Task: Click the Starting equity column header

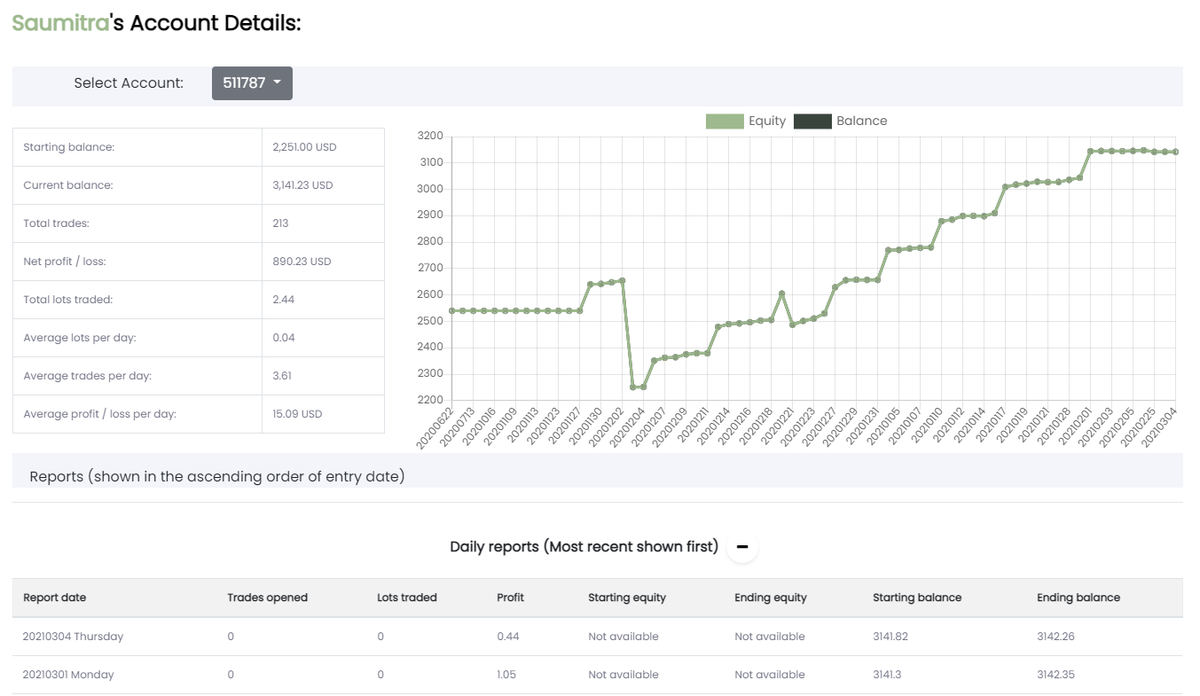Action: 627,597
